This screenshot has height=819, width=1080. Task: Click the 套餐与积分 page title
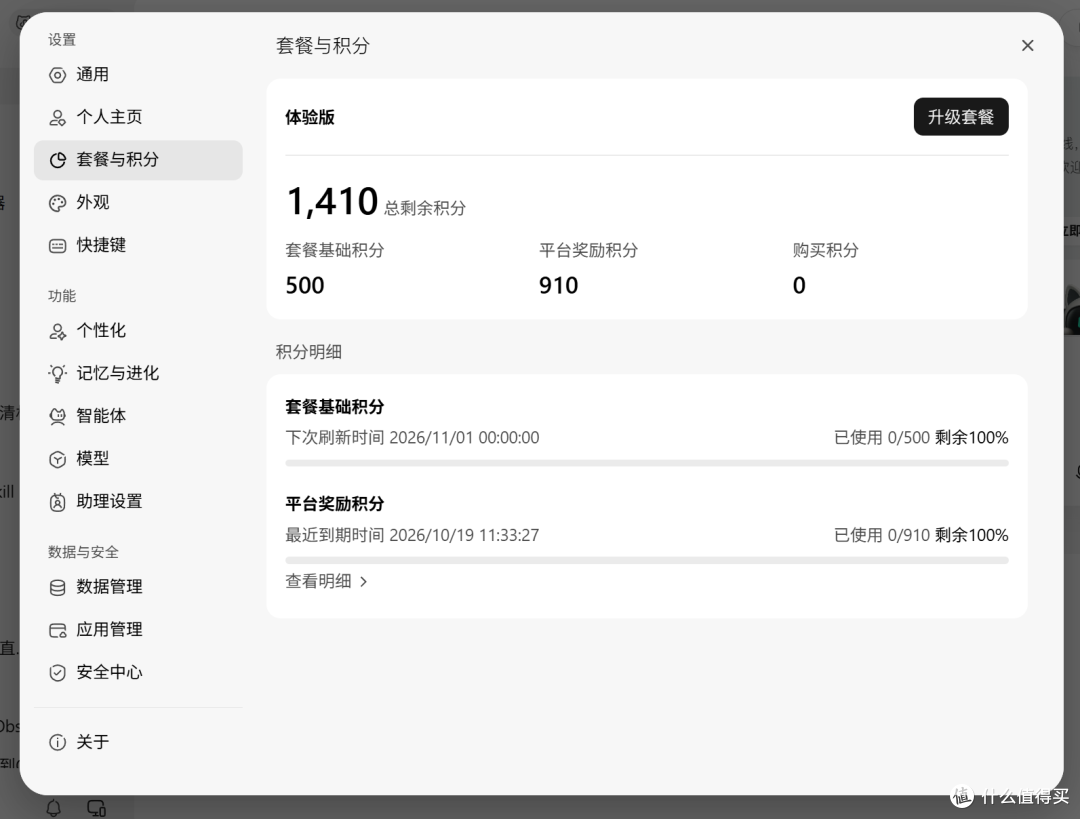322,46
